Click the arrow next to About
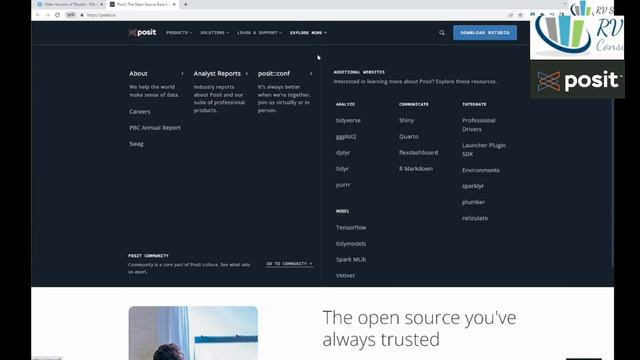 (182, 73)
